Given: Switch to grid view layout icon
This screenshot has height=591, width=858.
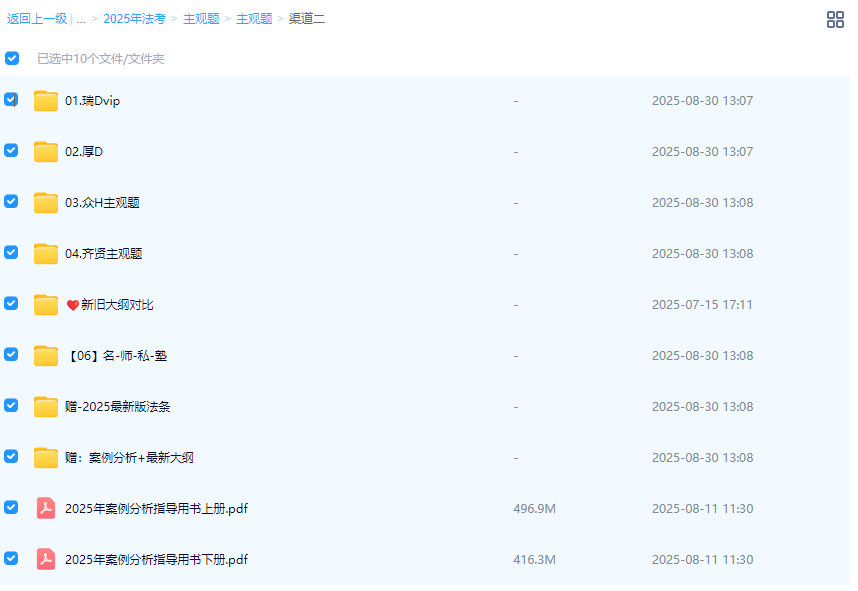Looking at the screenshot, I should pyautogui.click(x=834, y=20).
